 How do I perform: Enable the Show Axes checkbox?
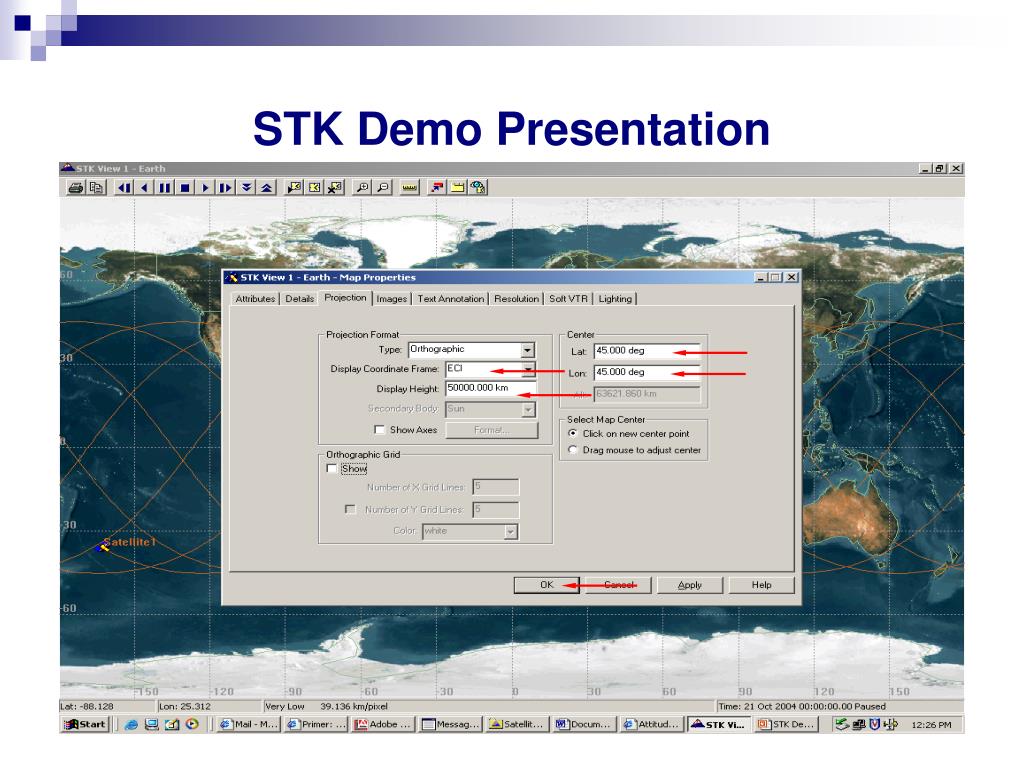(x=379, y=430)
